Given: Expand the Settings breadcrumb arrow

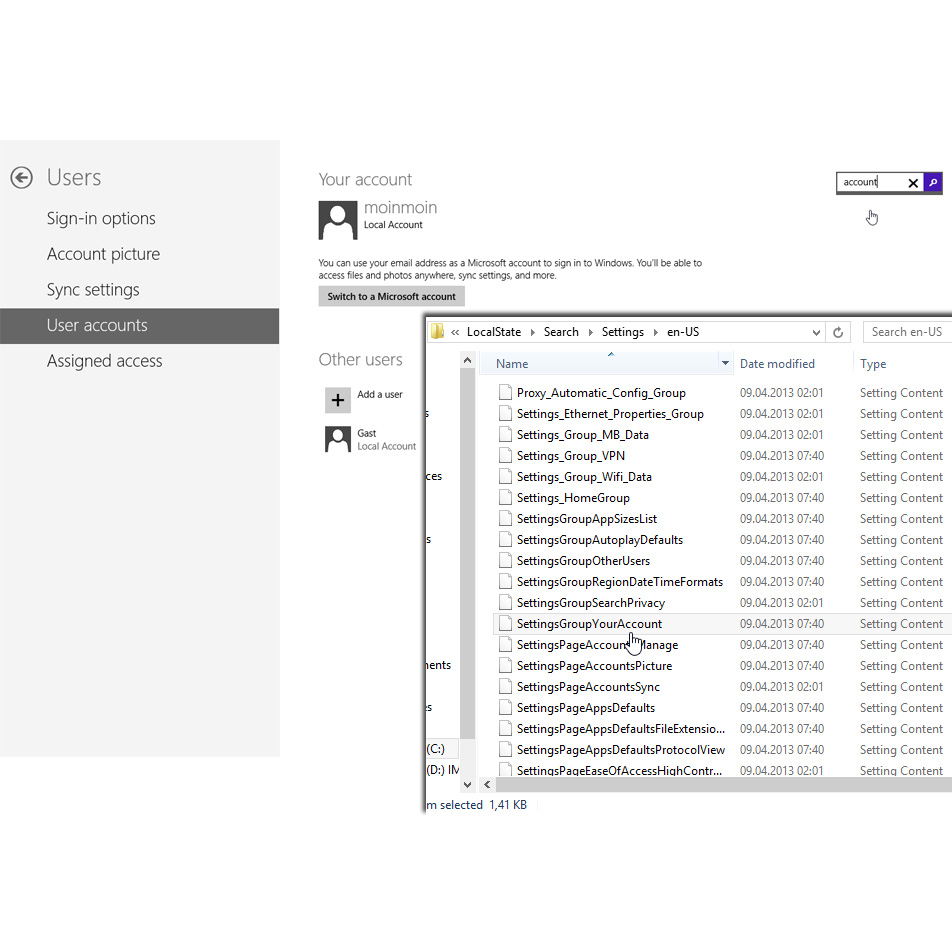Looking at the screenshot, I should coord(656,332).
